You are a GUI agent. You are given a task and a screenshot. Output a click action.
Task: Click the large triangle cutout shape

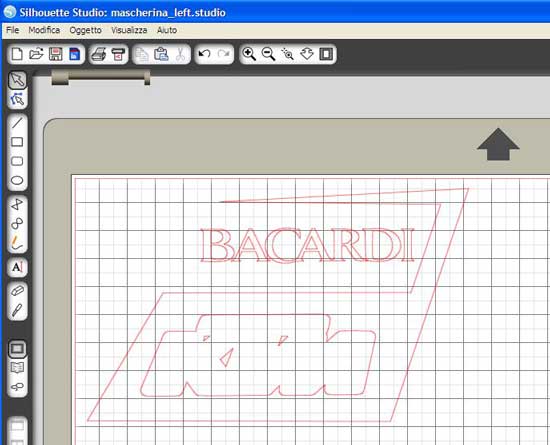point(227,357)
